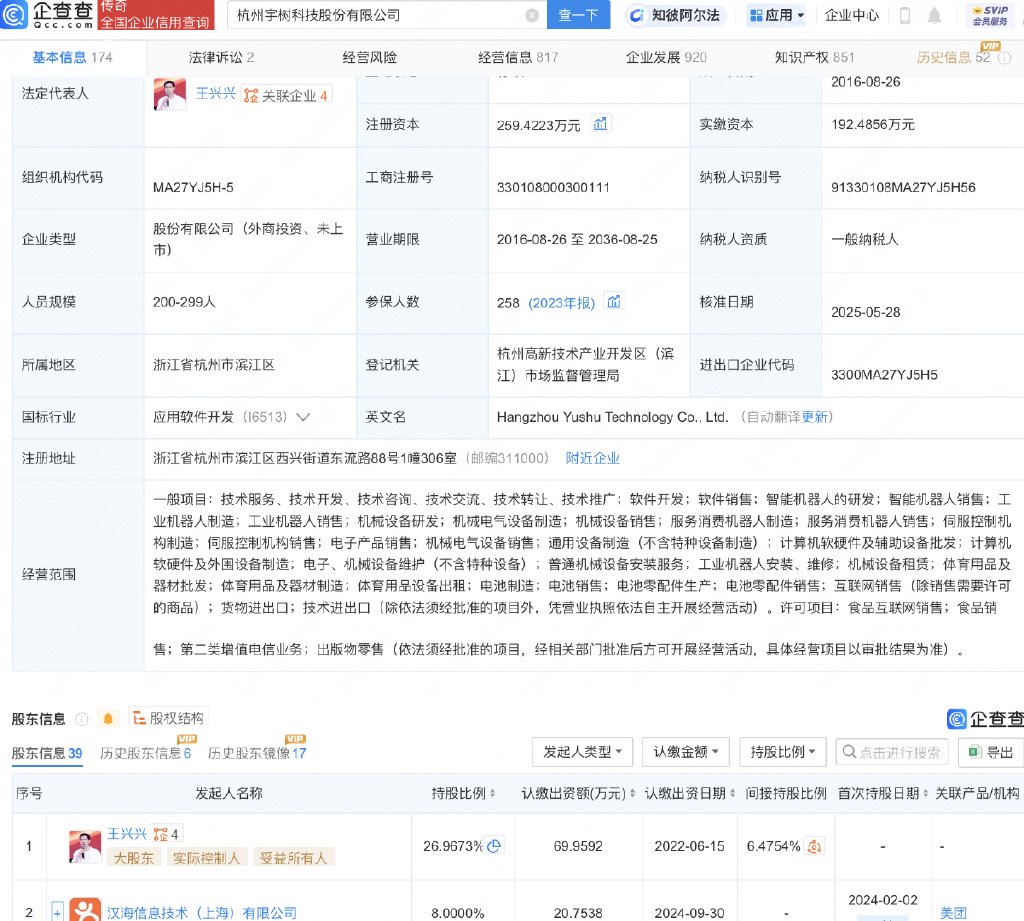Open 发起人类型 filter dropdown
Image resolution: width=1024 pixels, height=921 pixels.
tap(583, 752)
